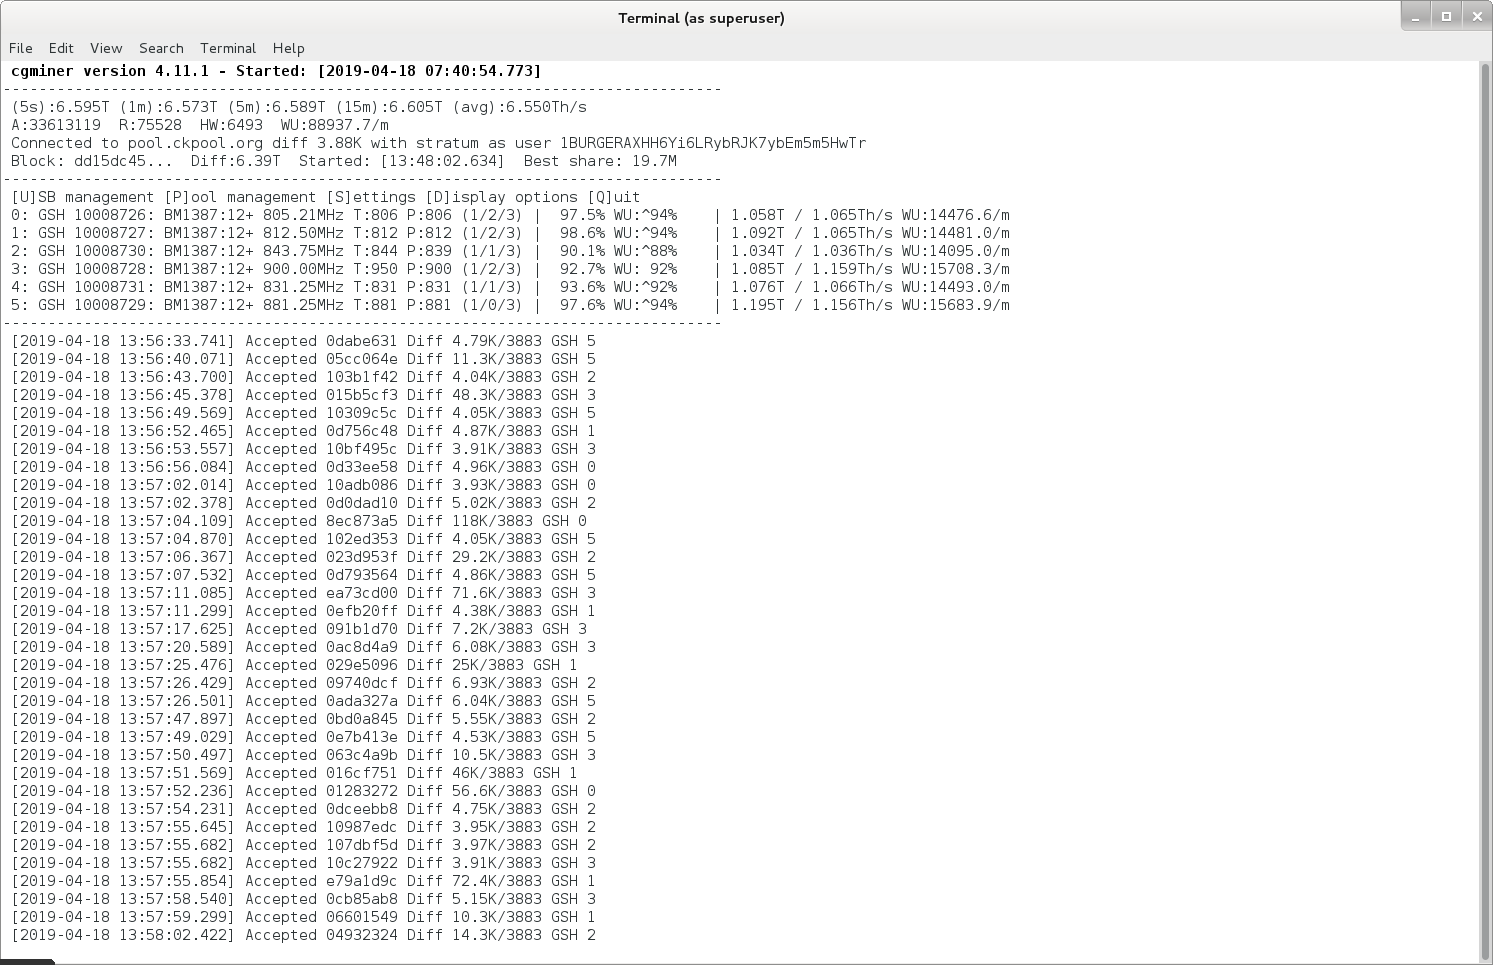Maximize the Terminal window
Viewport: 1493px width, 965px height.
tap(1446, 17)
